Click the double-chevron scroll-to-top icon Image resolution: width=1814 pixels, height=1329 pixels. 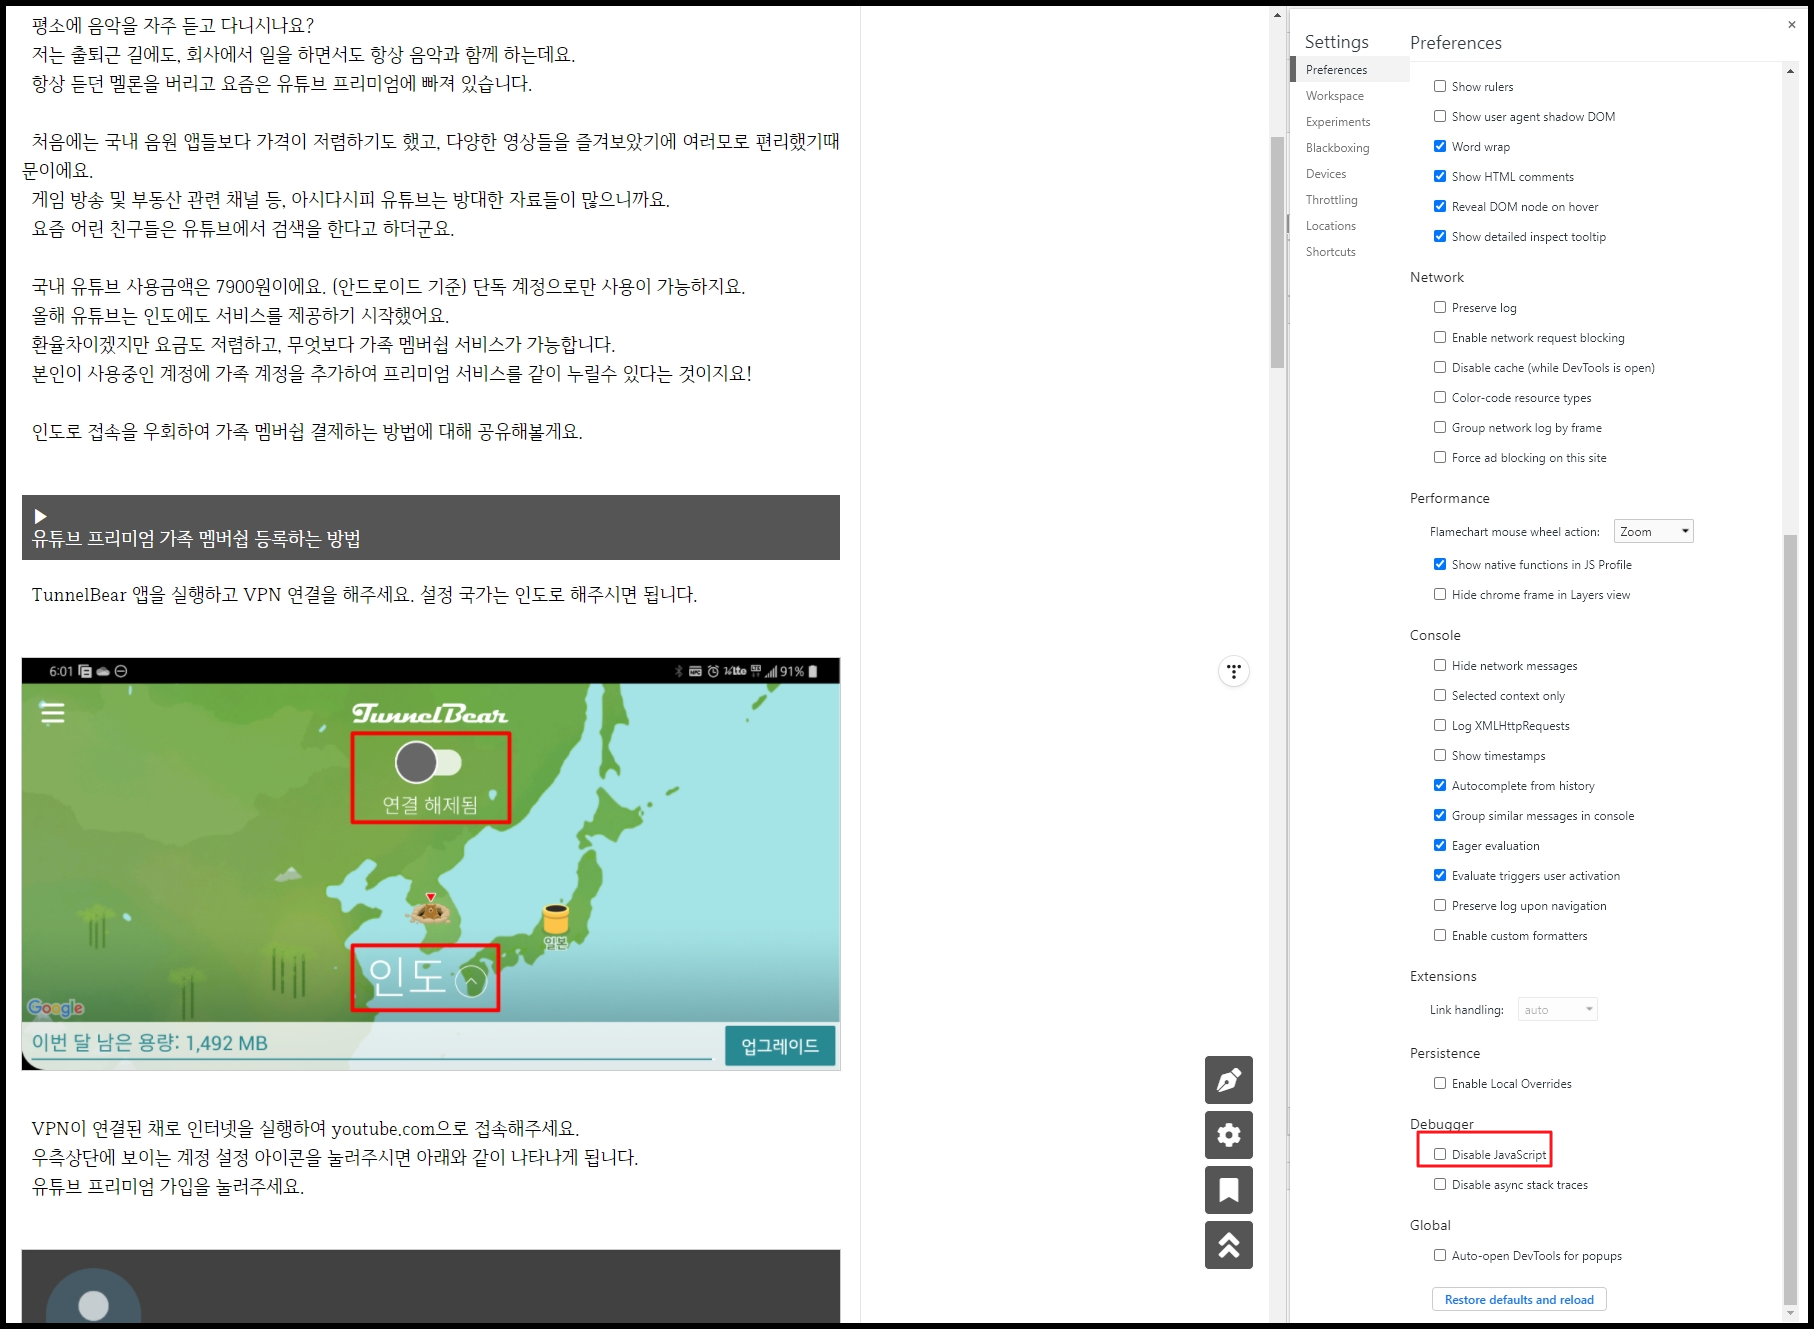click(x=1229, y=1245)
